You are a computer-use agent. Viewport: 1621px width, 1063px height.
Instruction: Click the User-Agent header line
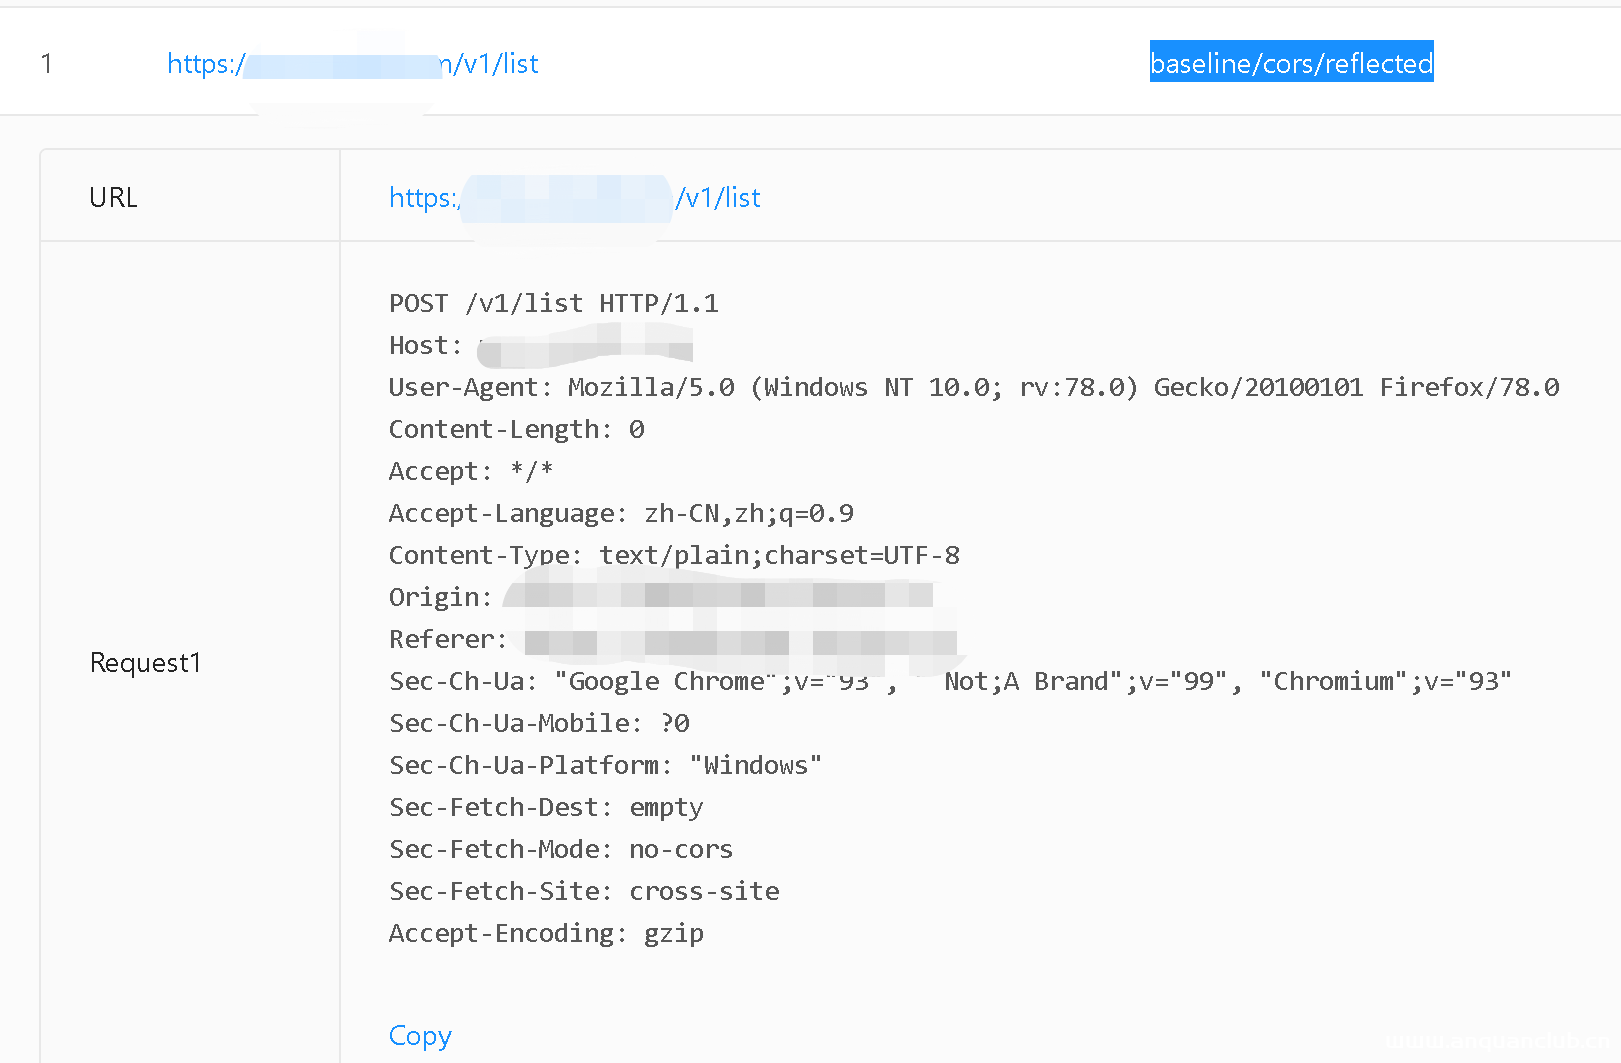(x=973, y=388)
